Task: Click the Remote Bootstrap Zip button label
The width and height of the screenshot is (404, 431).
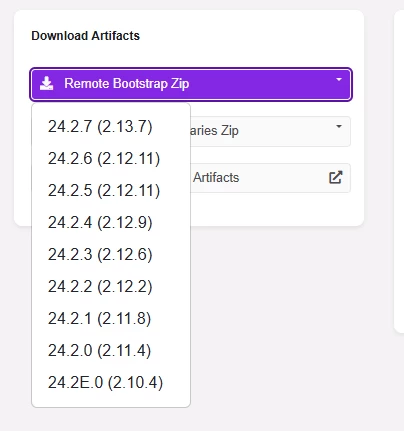Action: click(127, 84)
